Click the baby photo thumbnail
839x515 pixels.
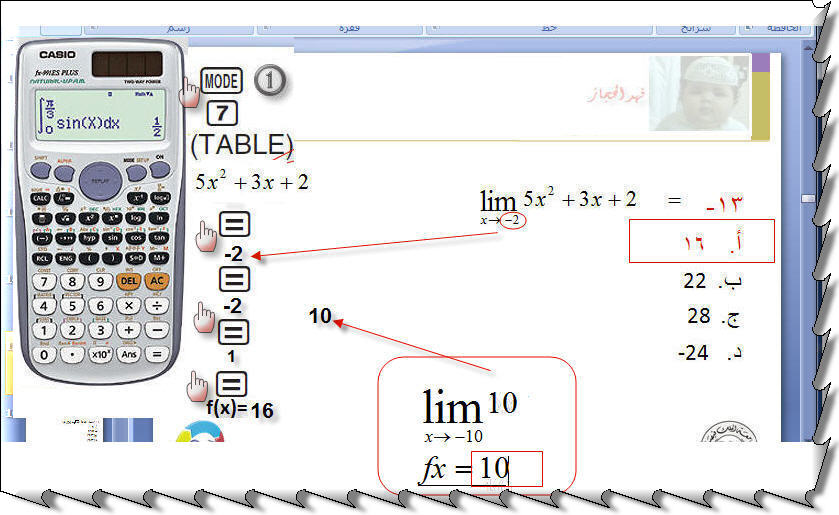[x=698, y=94]
